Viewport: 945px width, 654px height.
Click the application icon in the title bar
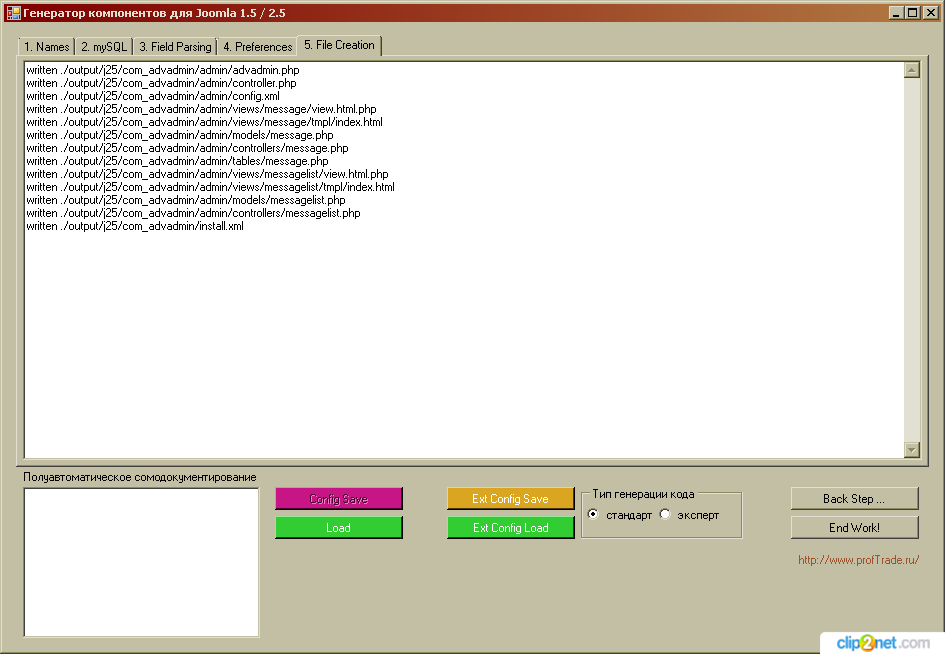pos(13,13)
